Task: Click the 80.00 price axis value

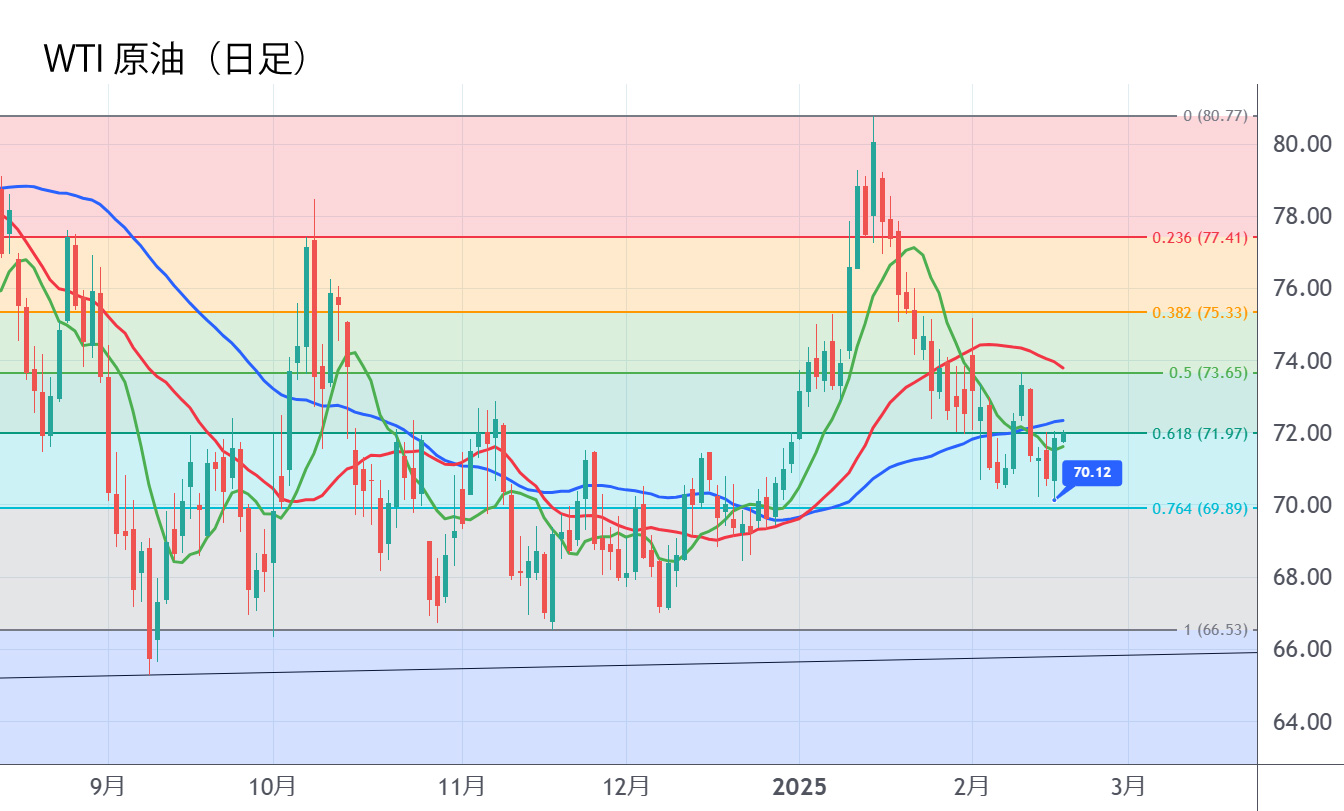Action: pyautogui.click(x=1301, y=144)
